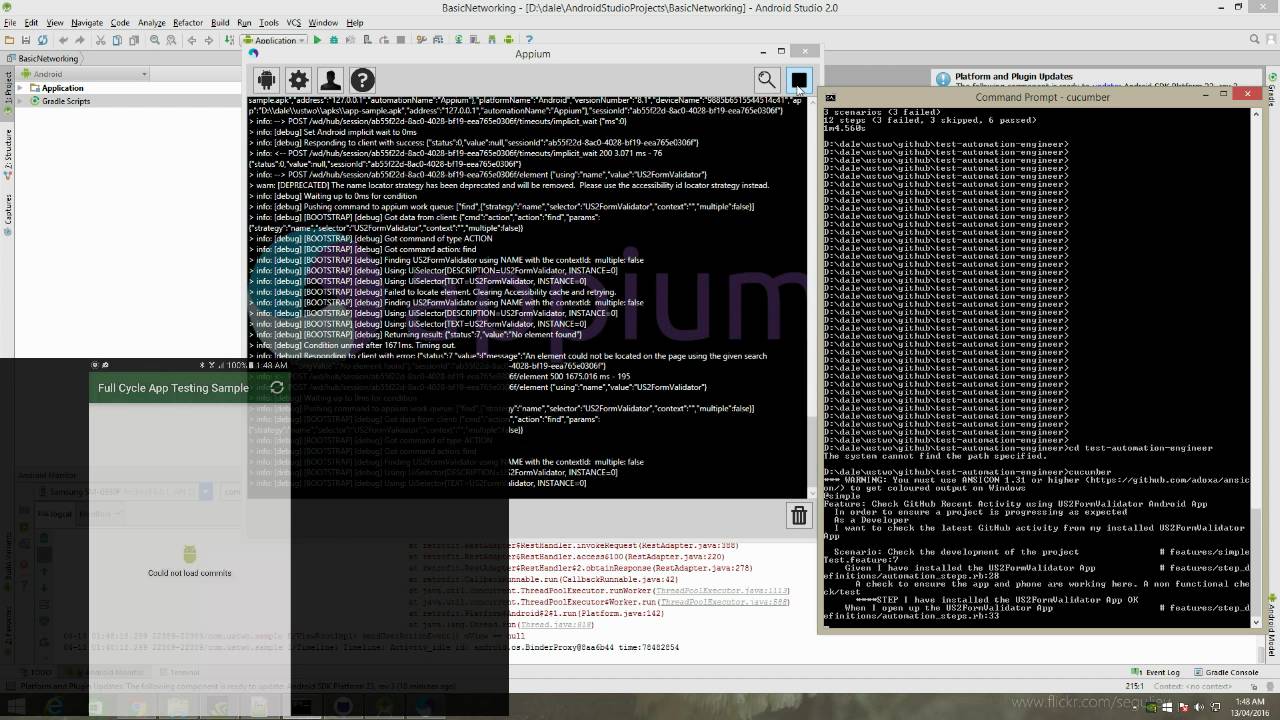
Task: Open Appium General Settings gear
Action: point(298,80)
